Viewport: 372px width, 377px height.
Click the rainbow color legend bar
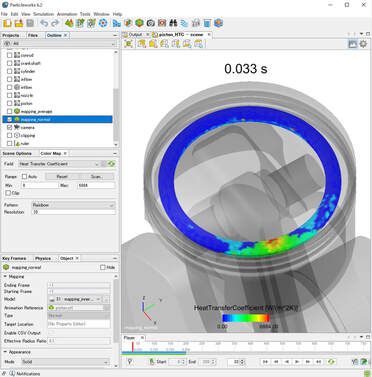tap(246, 318)
